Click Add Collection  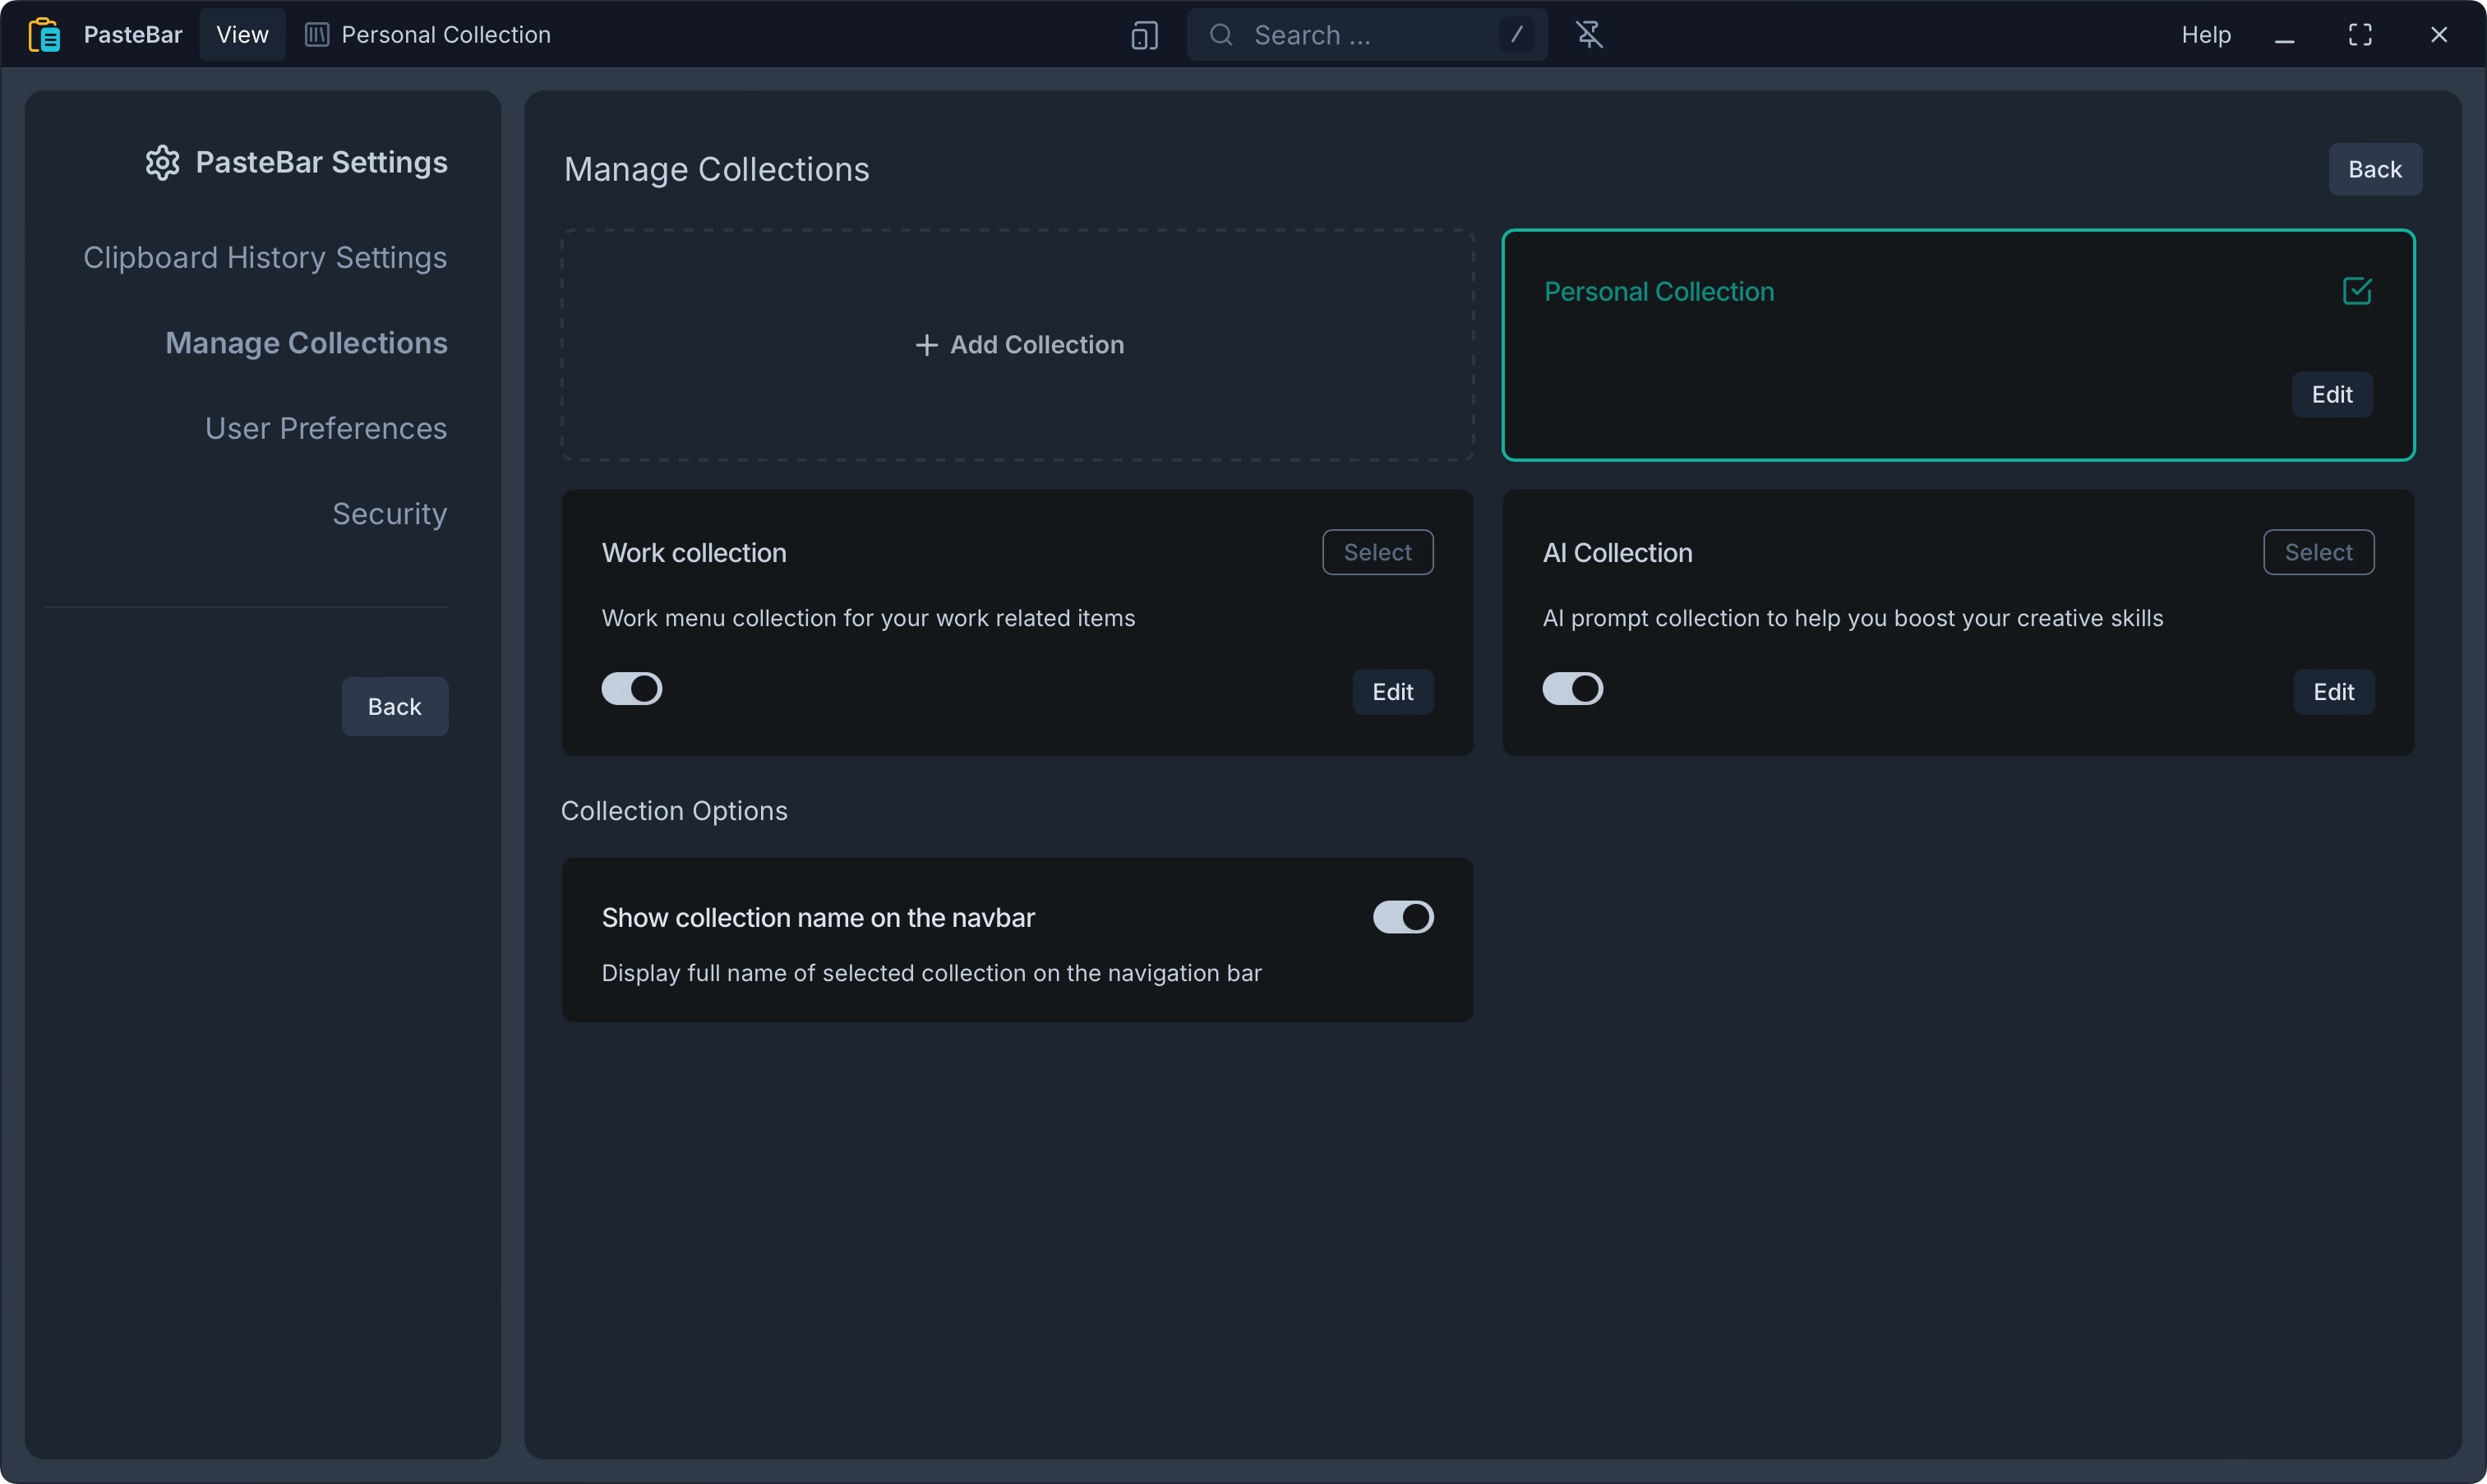click(x=1017, y=345)
